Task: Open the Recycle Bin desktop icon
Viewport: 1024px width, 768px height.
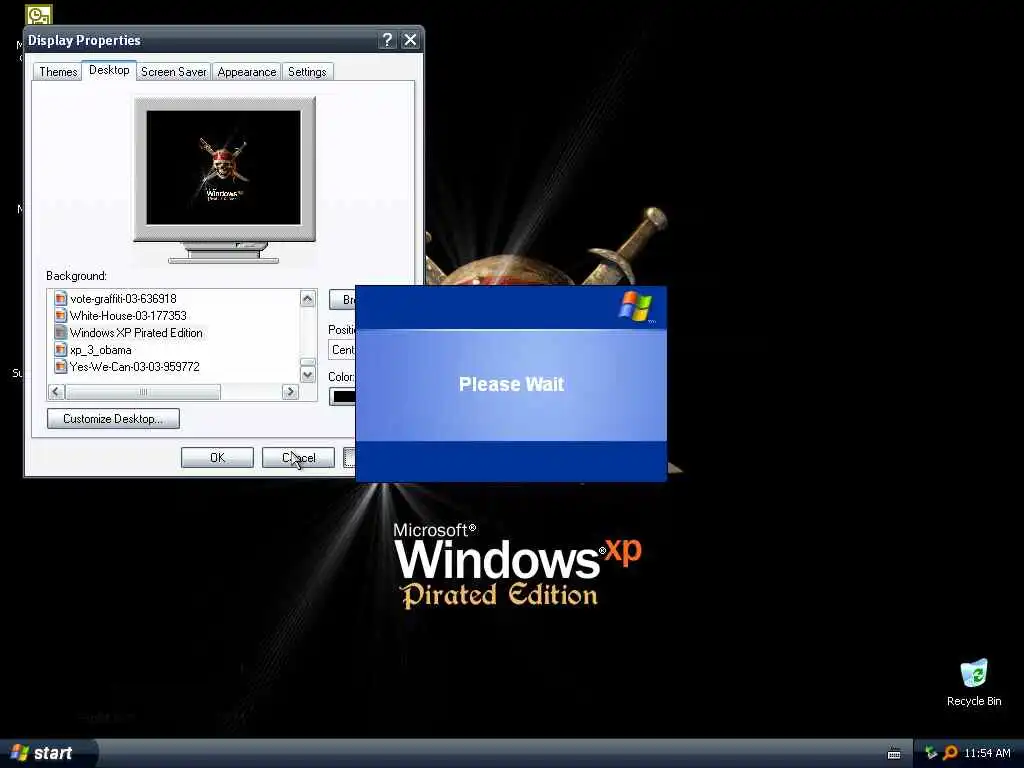Action: click(974, 682)
